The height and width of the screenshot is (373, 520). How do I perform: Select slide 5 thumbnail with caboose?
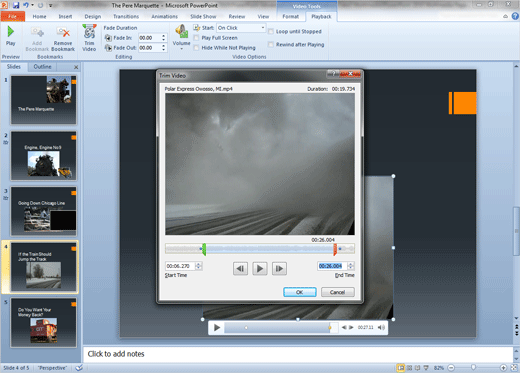pos(43,323)
